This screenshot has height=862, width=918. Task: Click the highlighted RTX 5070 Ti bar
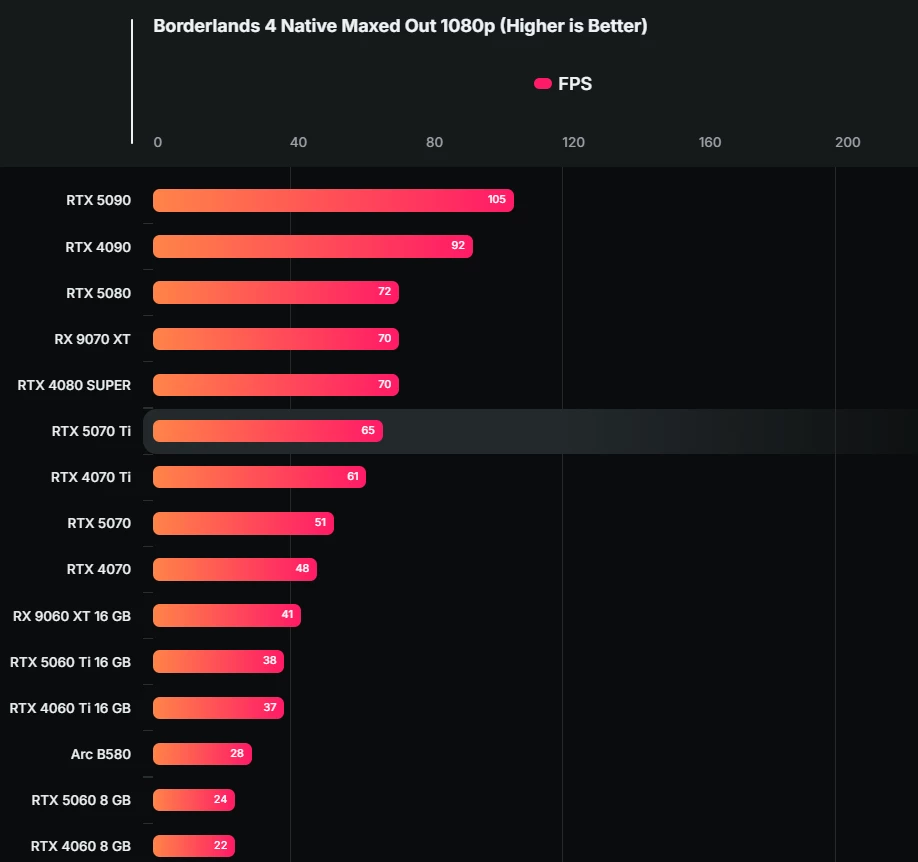(268, 431)
